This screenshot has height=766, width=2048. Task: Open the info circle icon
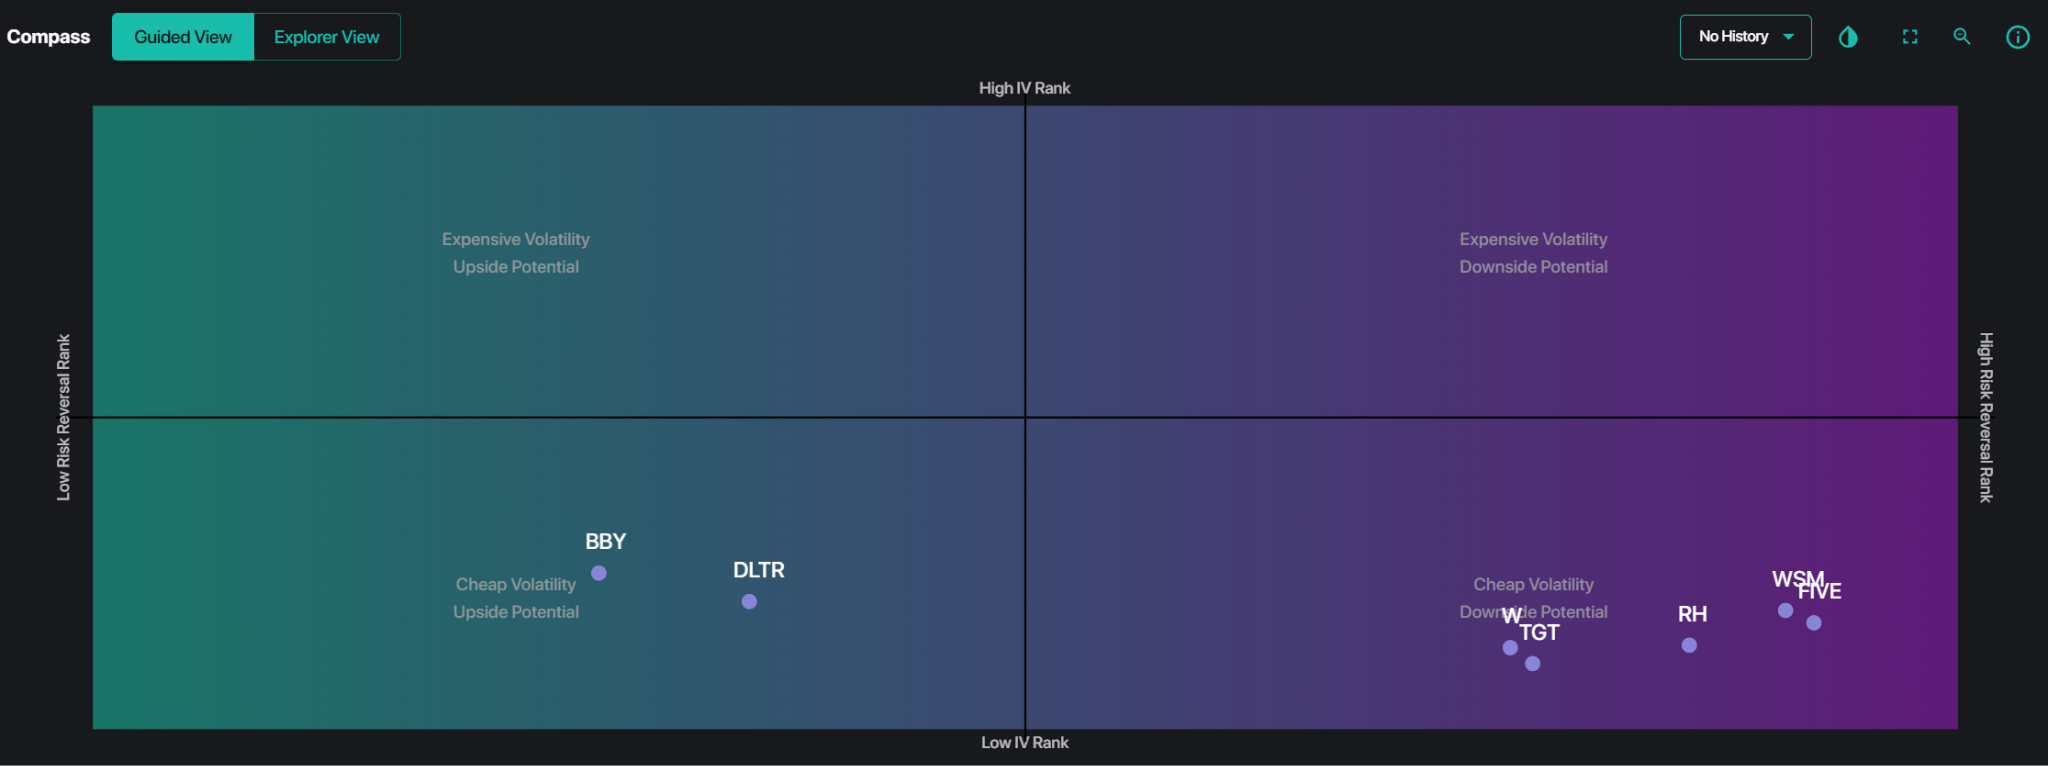tap(2018, 37)
